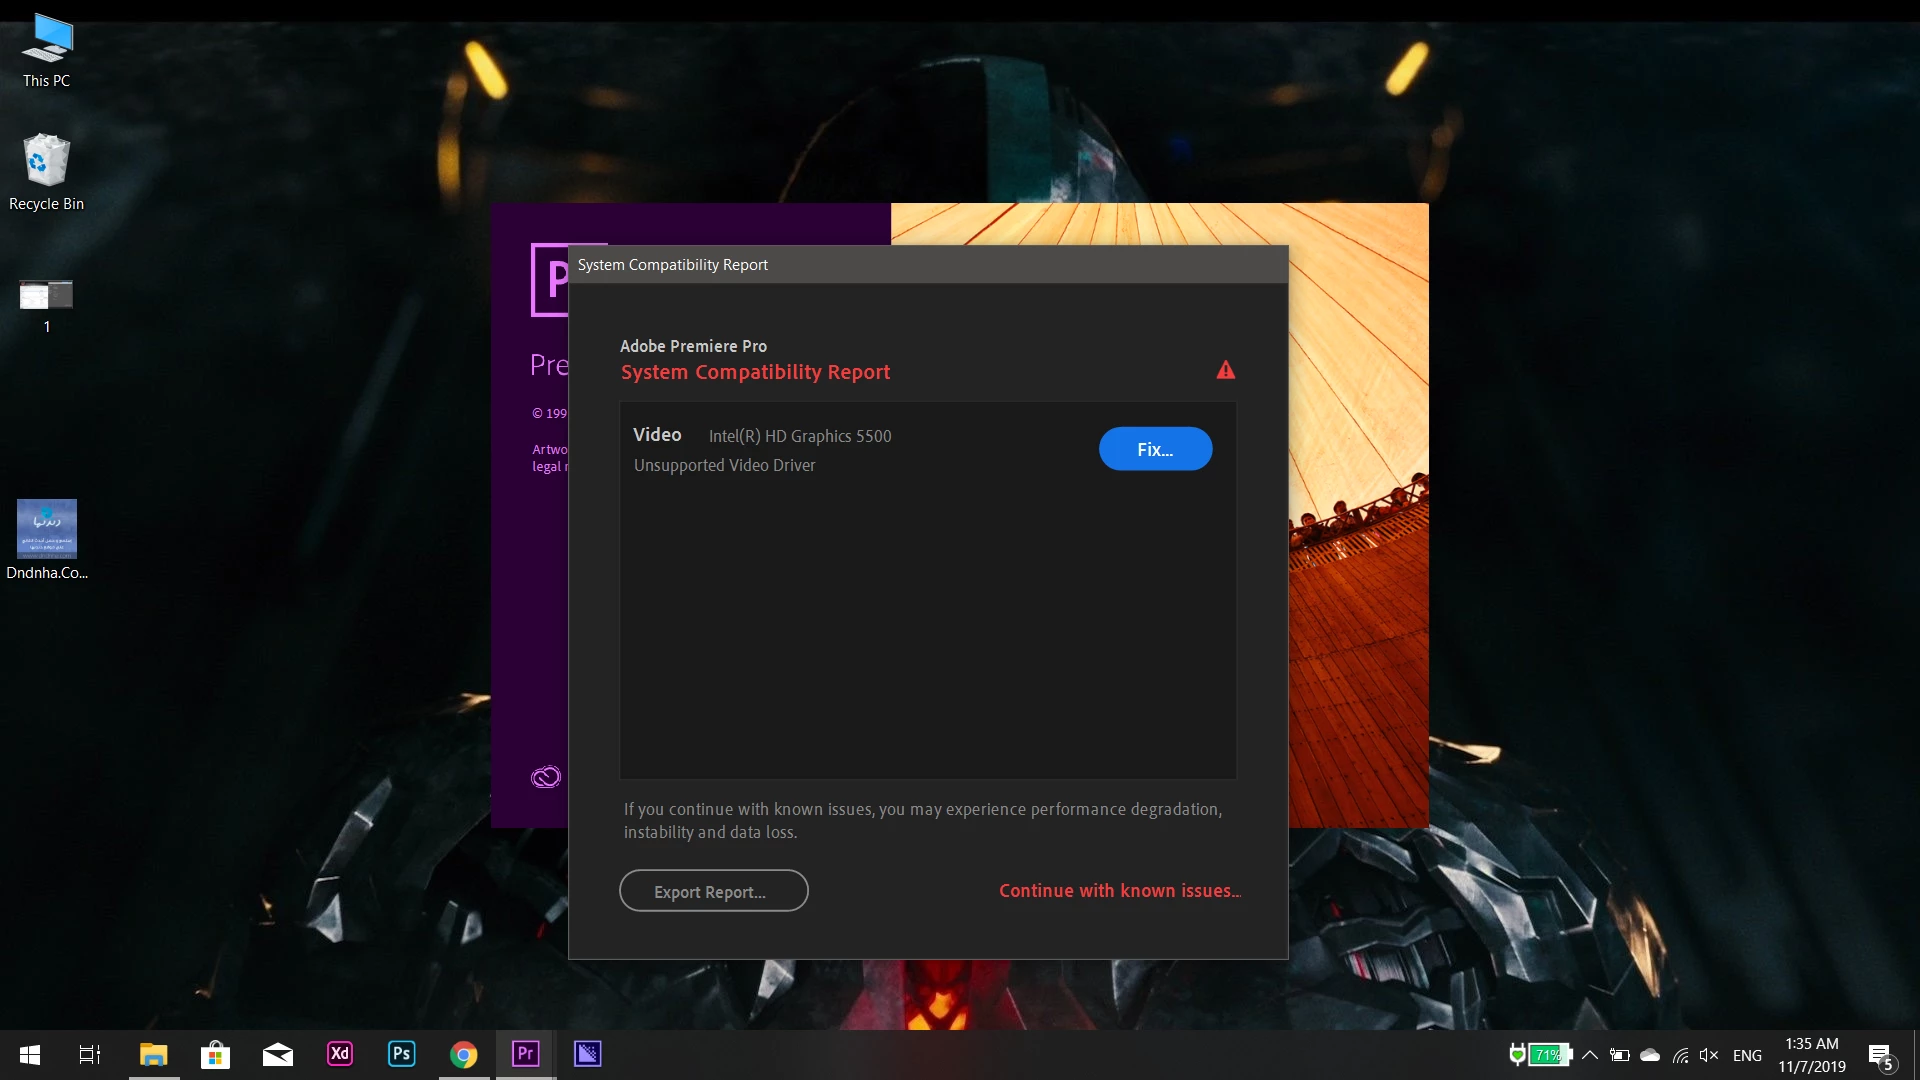Open the Windows Start menu

click(30, 1054)
